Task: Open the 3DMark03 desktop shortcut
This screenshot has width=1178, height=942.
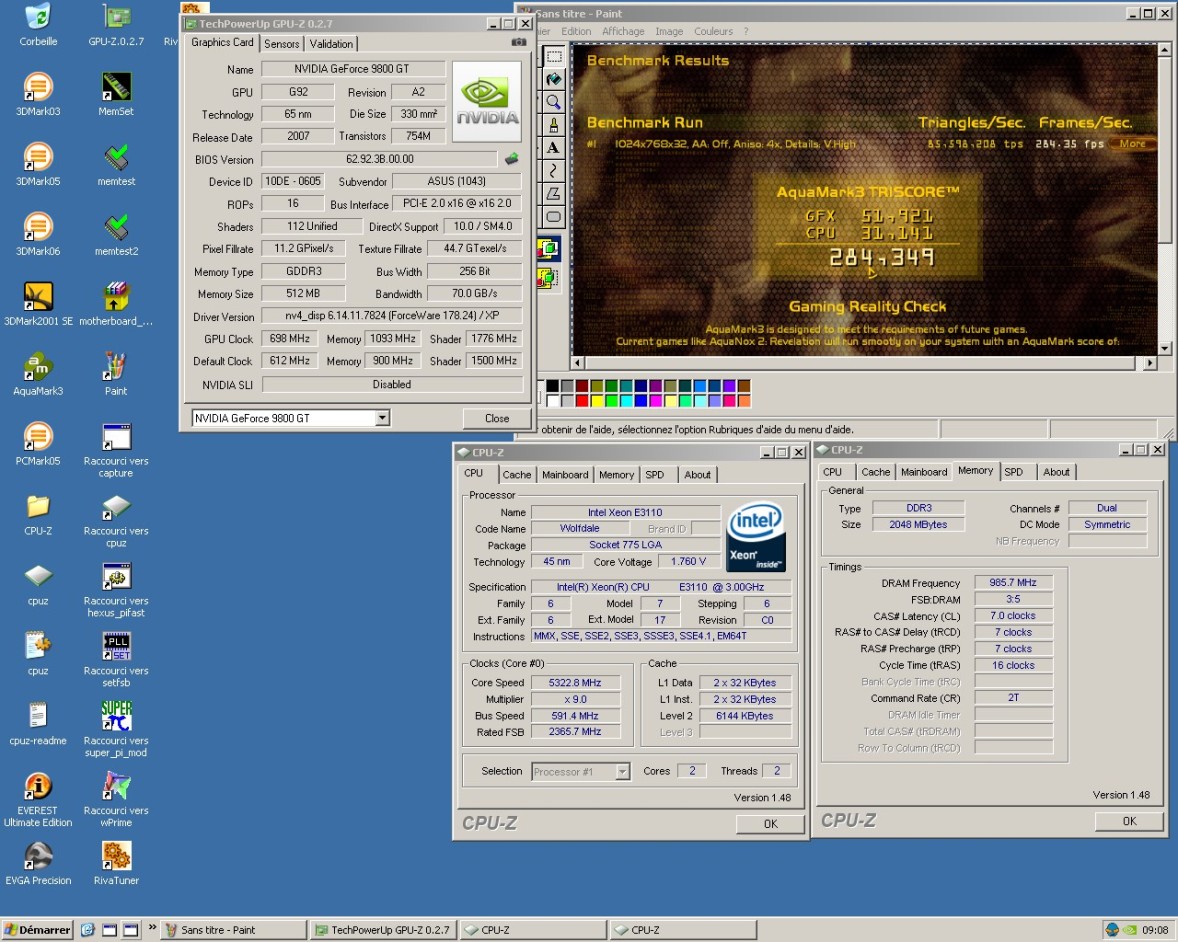Action: click(38, 94)
